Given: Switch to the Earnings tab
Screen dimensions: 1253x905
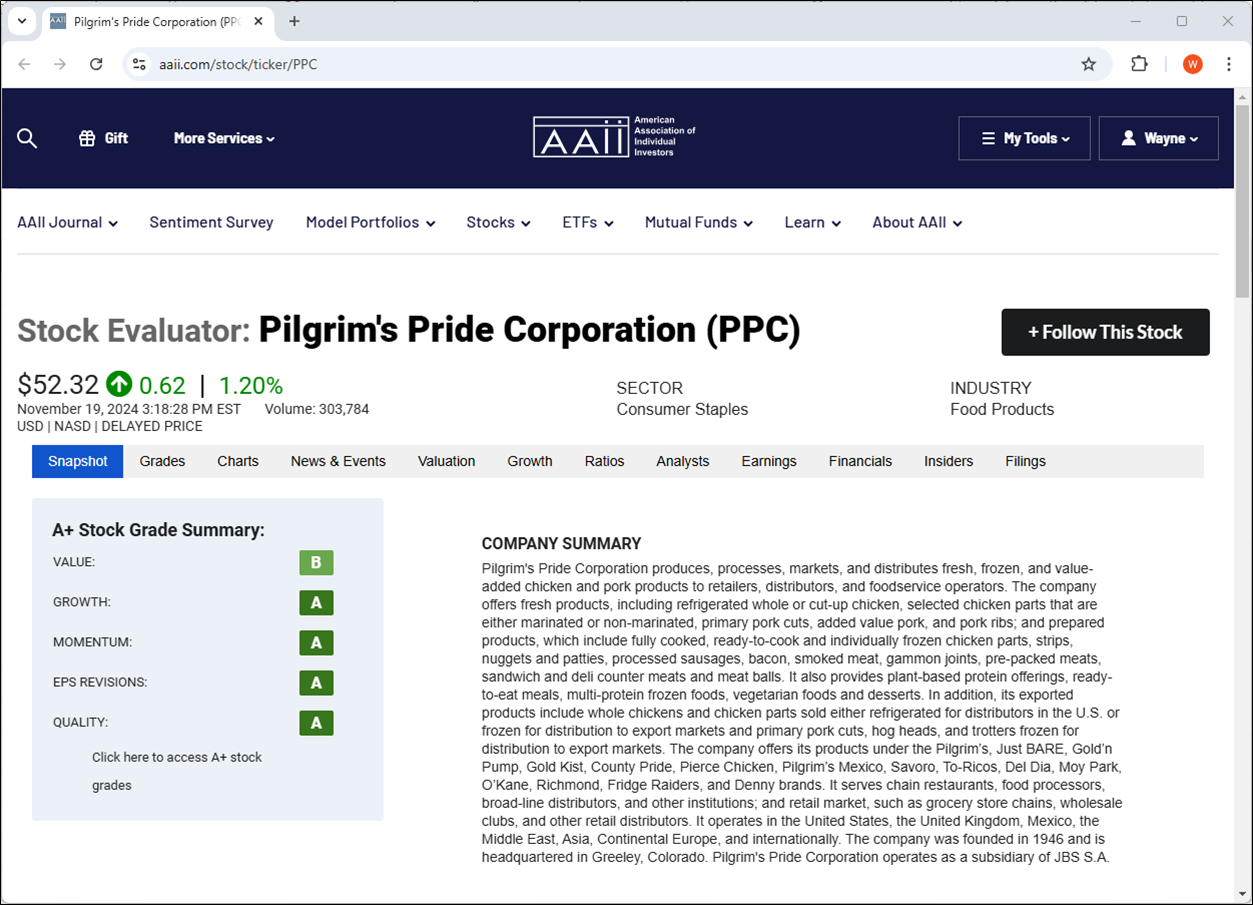Looking at the screenshot, I should tap(769, 461).
